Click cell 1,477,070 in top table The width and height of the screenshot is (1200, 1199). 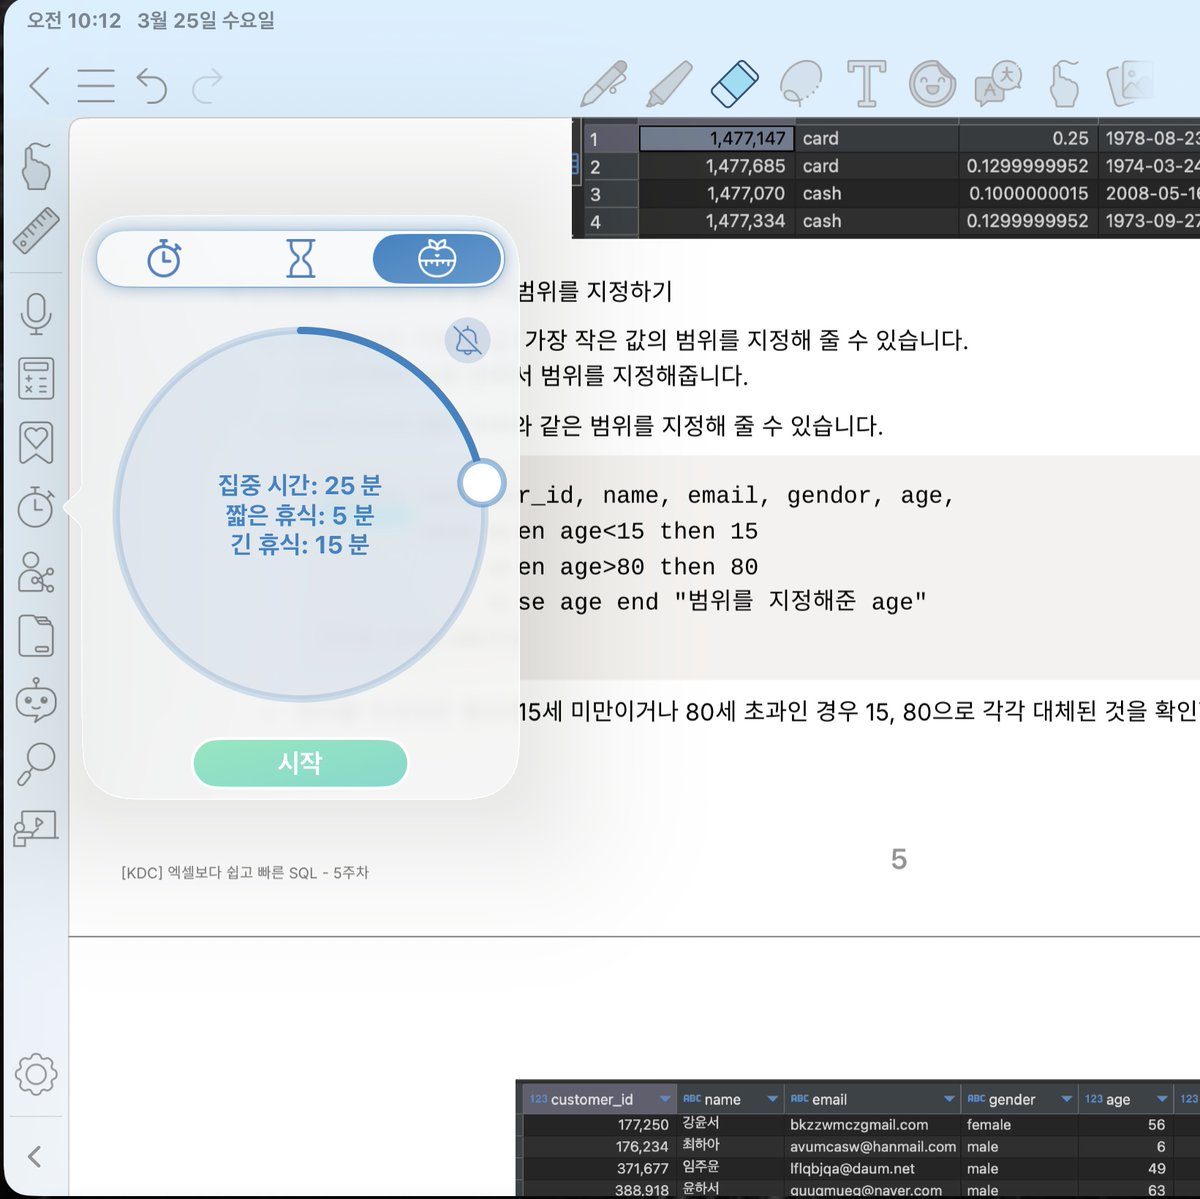716,194
